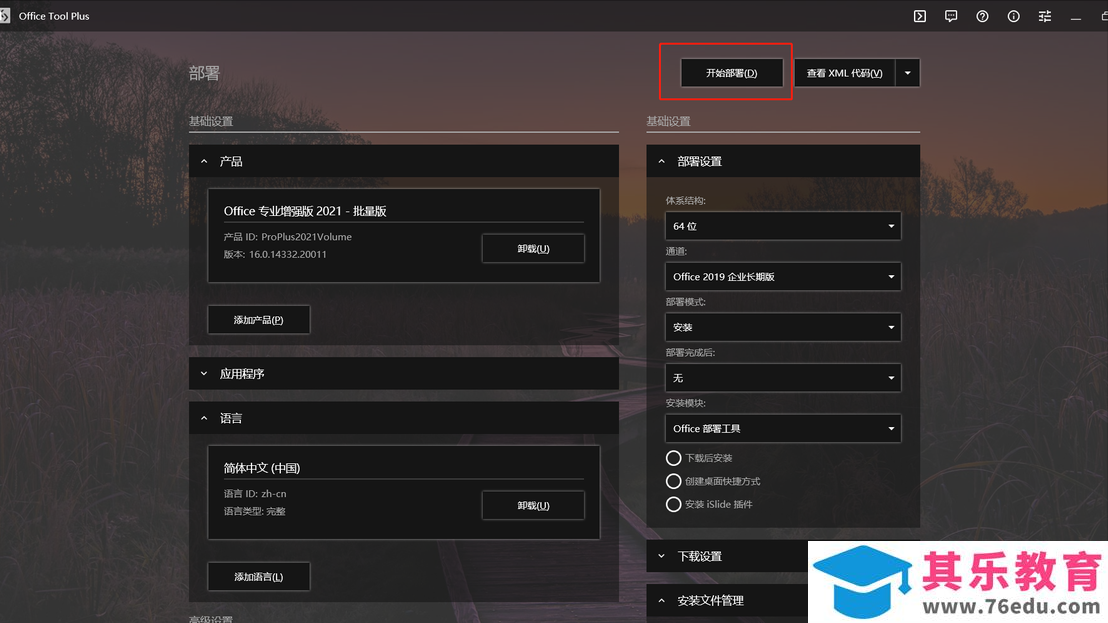Uninstall Office 专业增强版 2021 product

click(533, 249)
